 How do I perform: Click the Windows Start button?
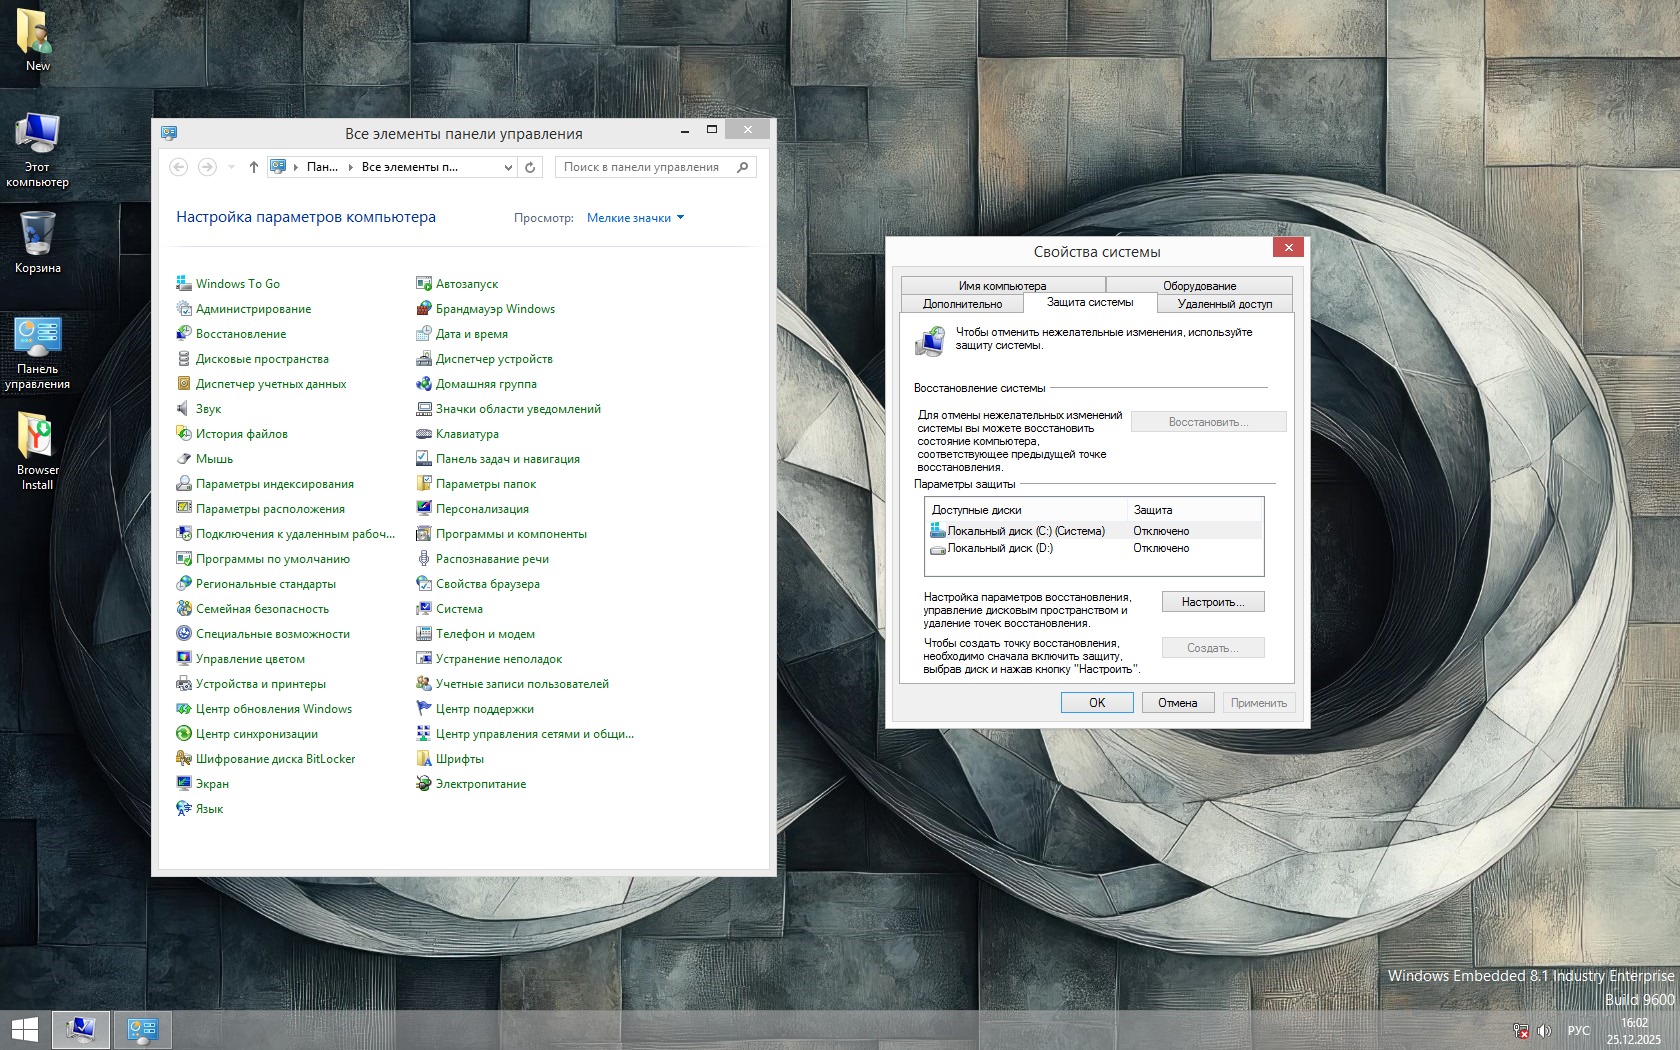[x=24, y=1029]
